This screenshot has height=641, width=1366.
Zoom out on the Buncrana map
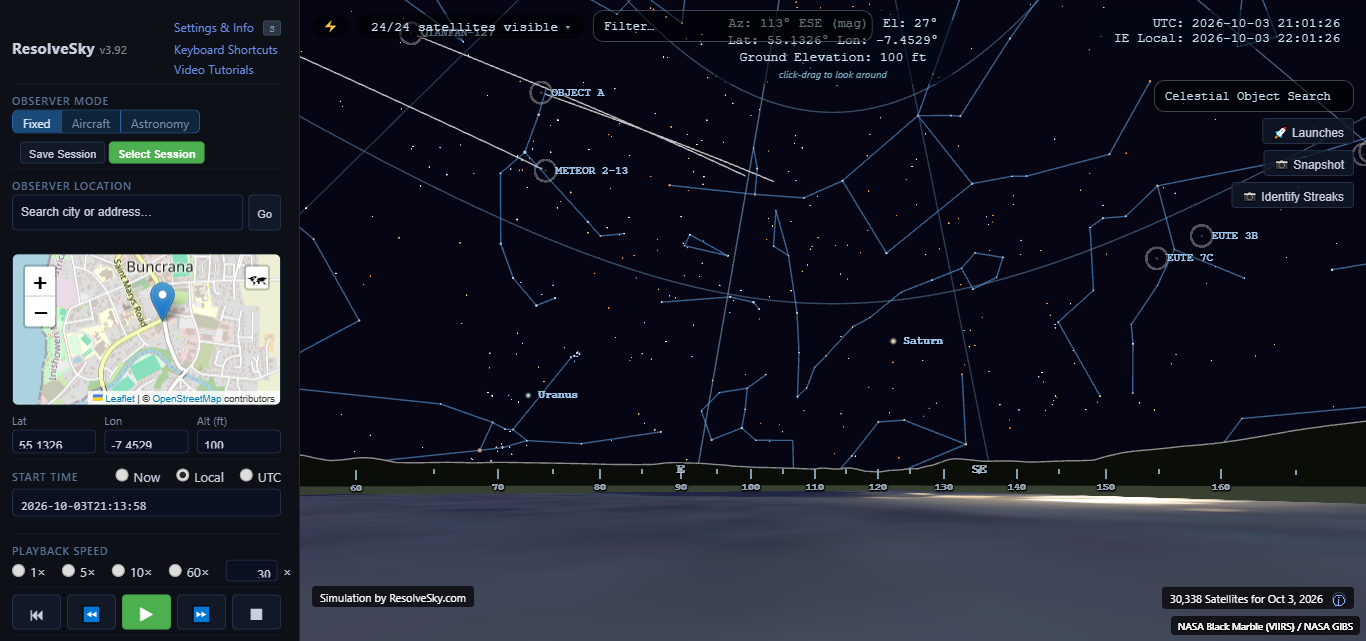pyautogui.click(x=40, y=313)
